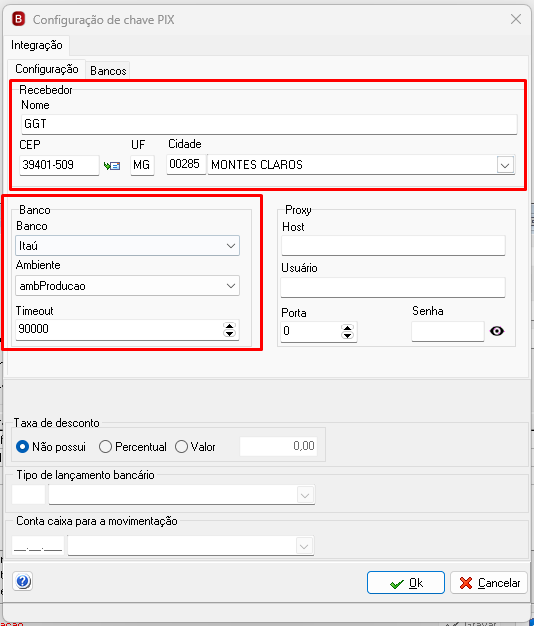Screen dimensions: 534x626
Task: Select the Integração tab
Action: pos(37,45)
